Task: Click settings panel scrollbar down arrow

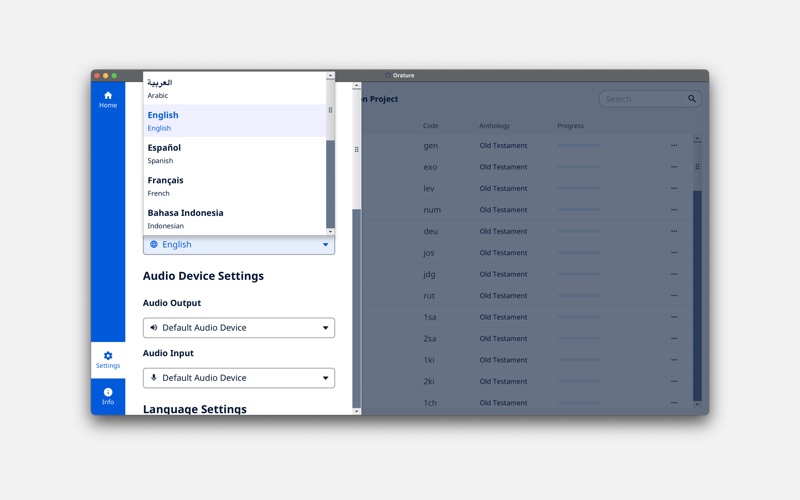Action: (357, 411)
